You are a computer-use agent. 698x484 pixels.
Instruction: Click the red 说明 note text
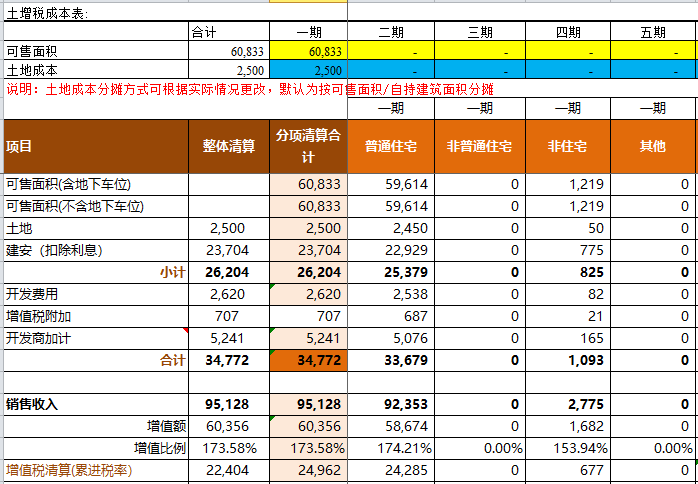point(250,89)
